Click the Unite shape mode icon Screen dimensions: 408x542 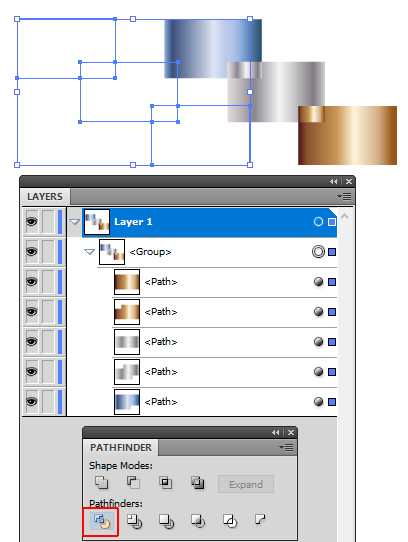click(101, 483)
